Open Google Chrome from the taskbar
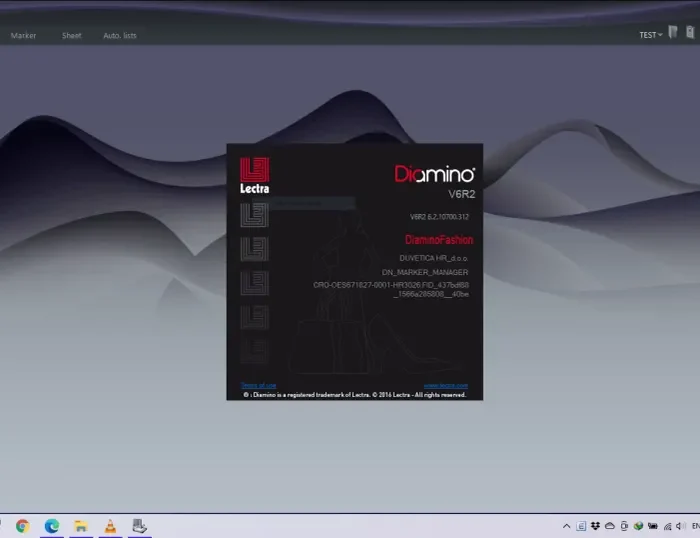700x538 pixels. [x=23, y=526]
